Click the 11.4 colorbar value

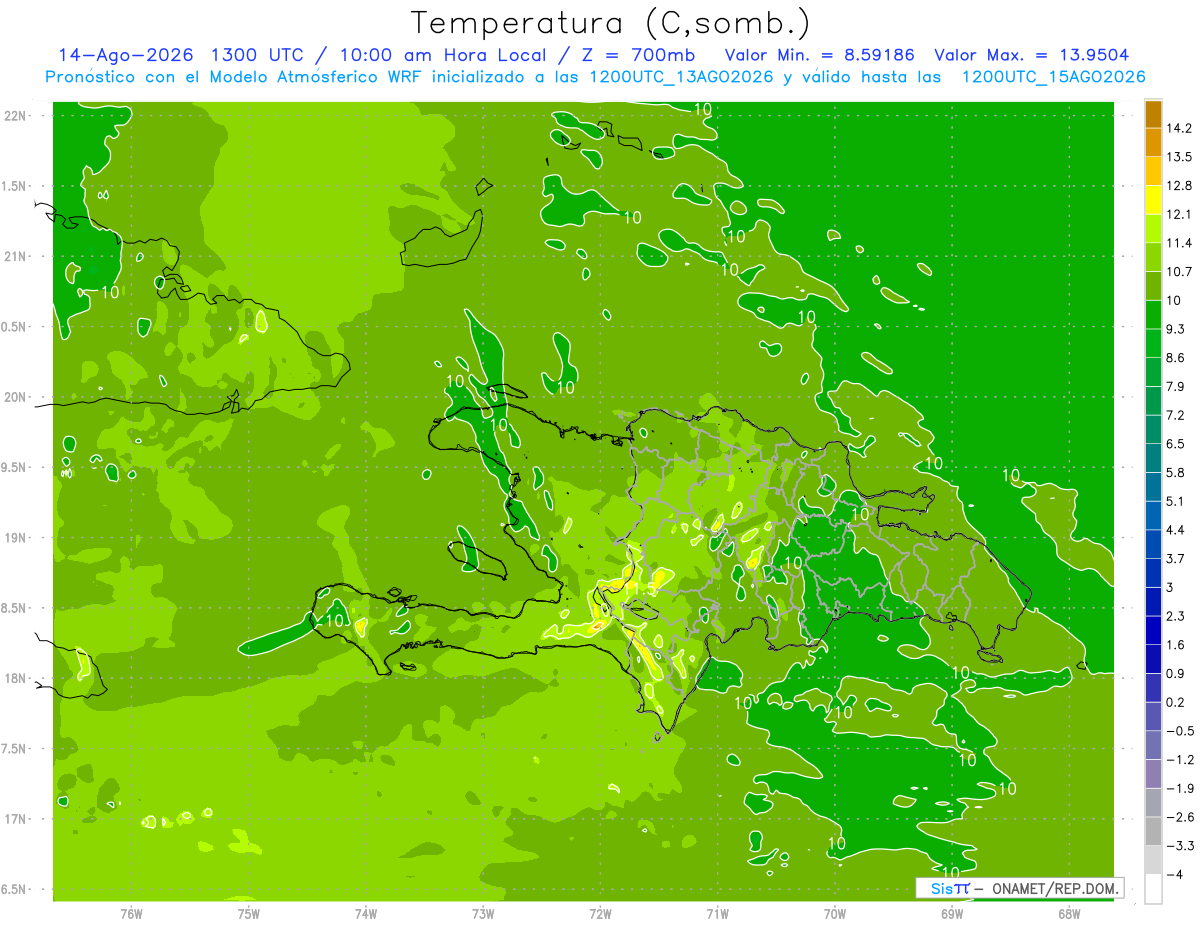(1179, 243)
